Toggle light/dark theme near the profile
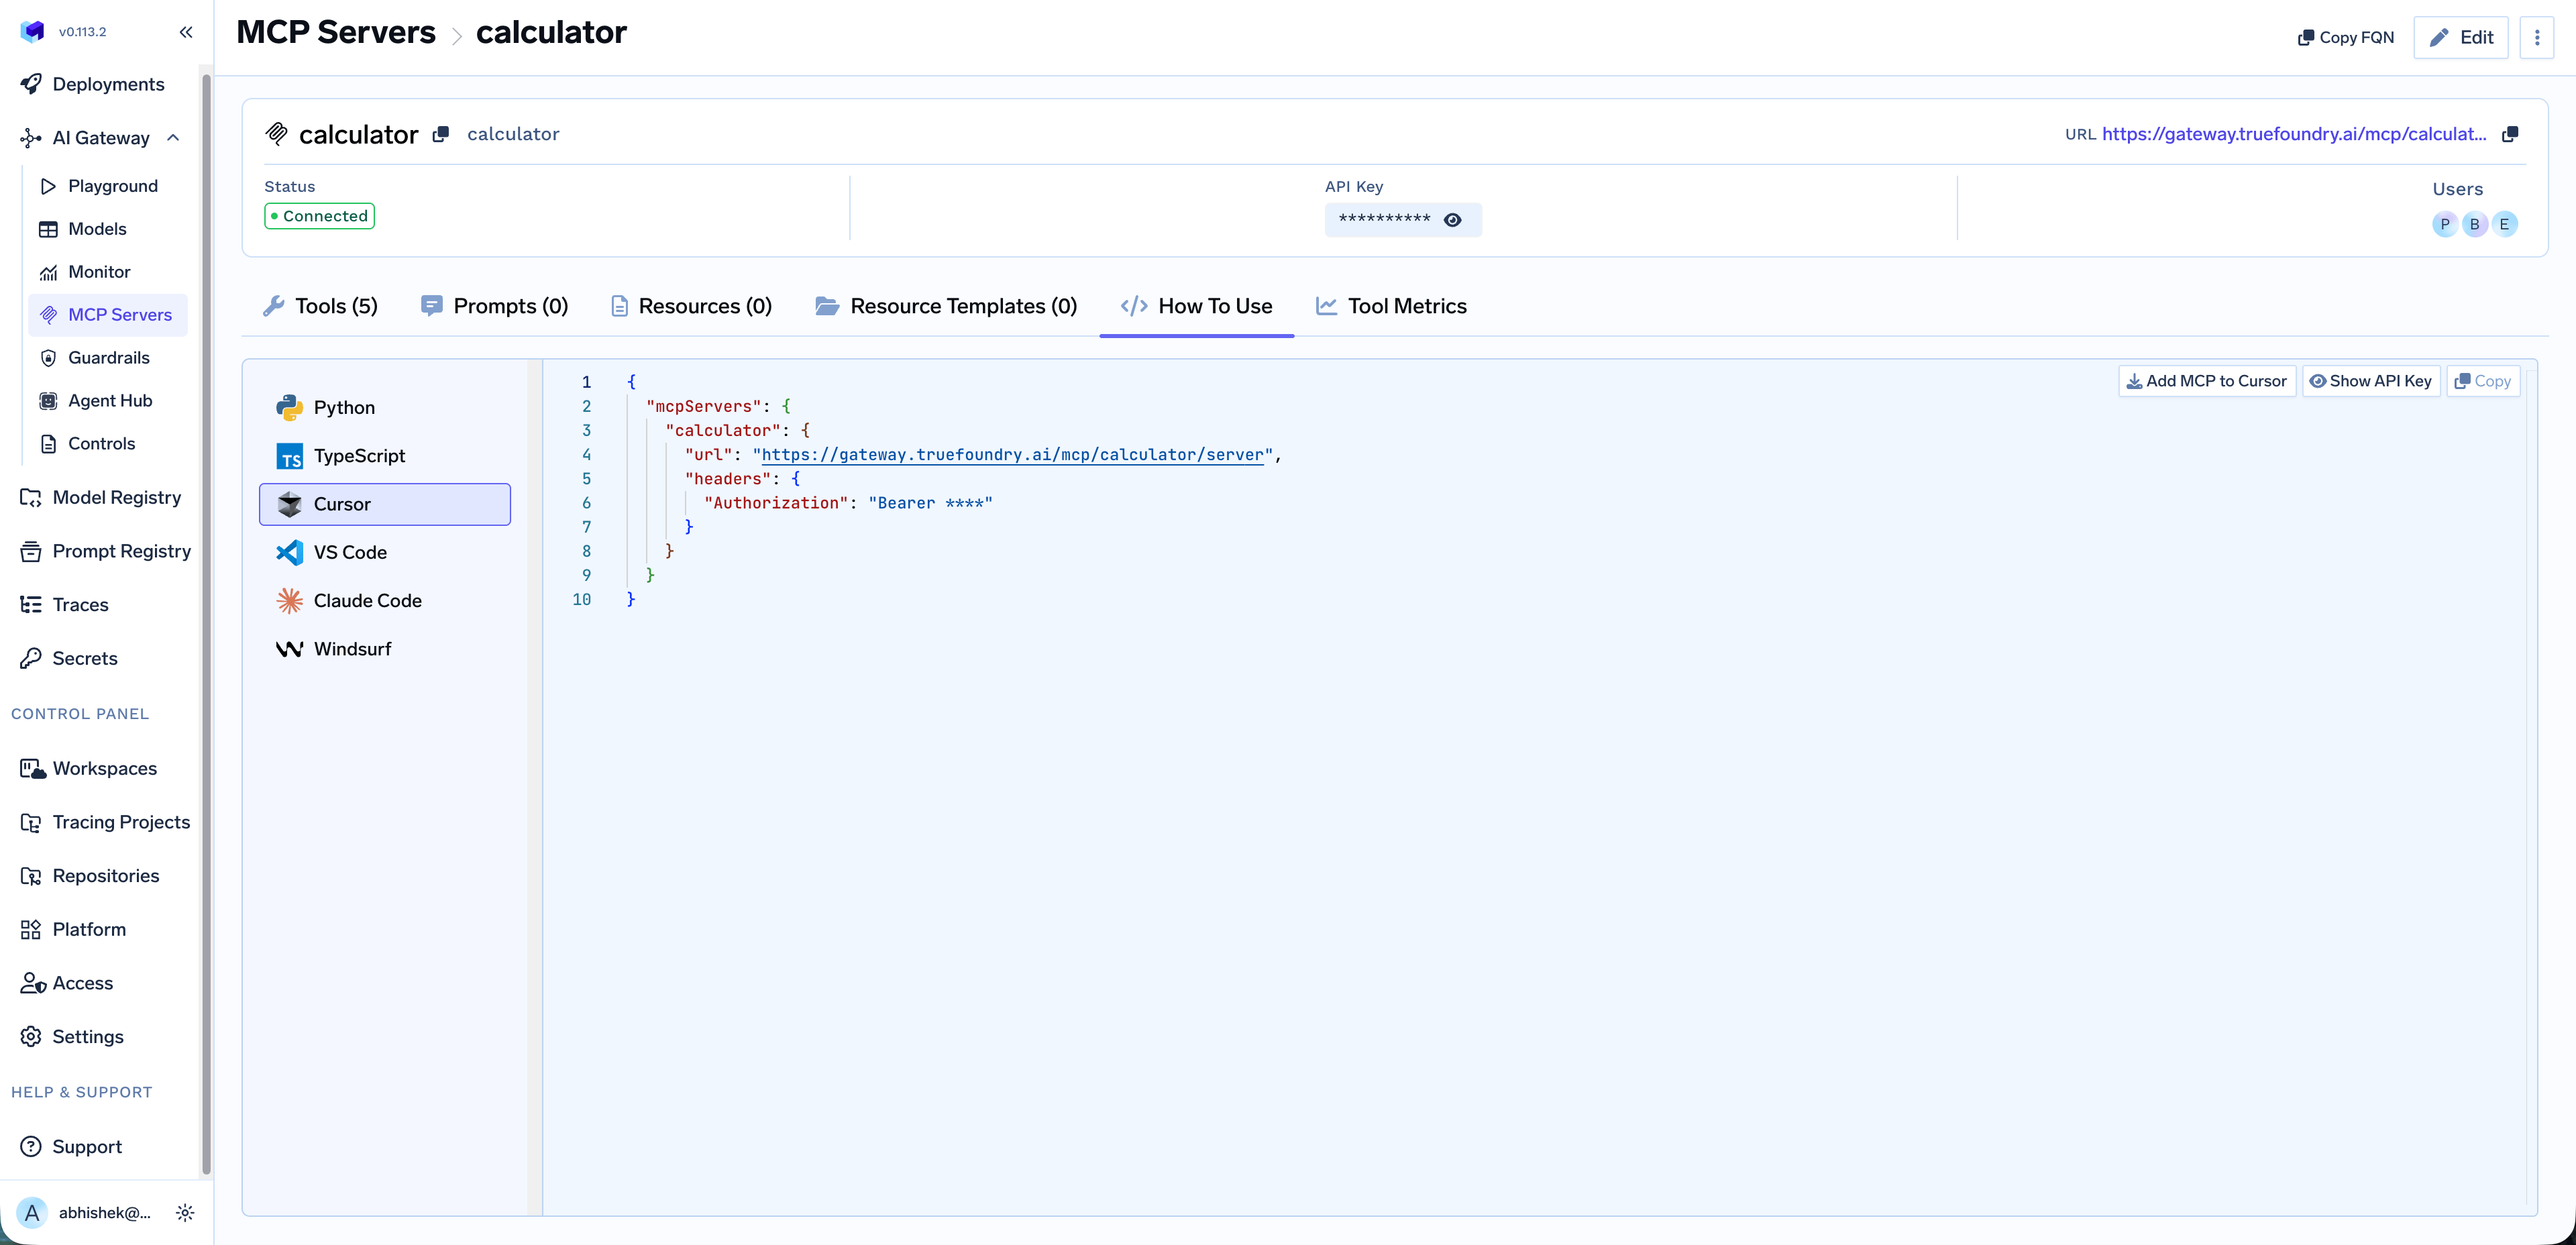This screenshot has width=2576, height=1245. tap(186, 1212)
